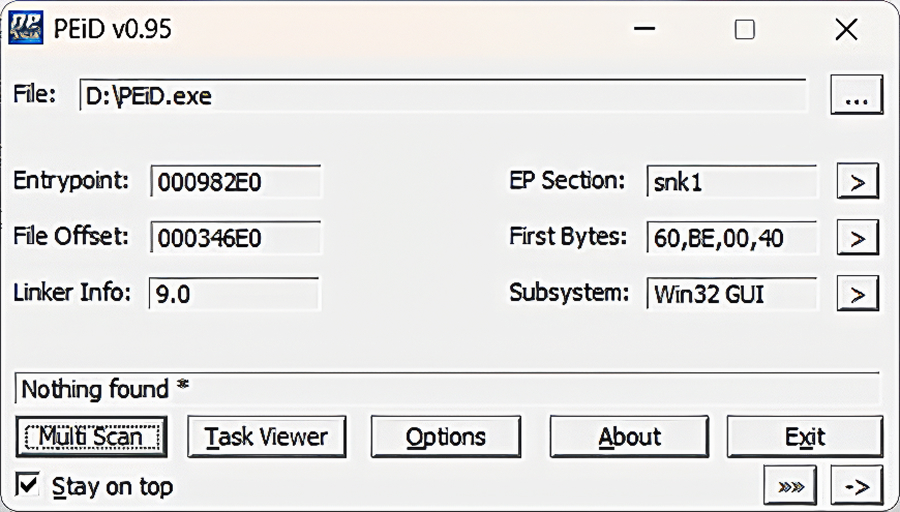The width and height of the screenshot is (900, 512).
Task: Click the 'File Offset:' label
Action: 71,236
